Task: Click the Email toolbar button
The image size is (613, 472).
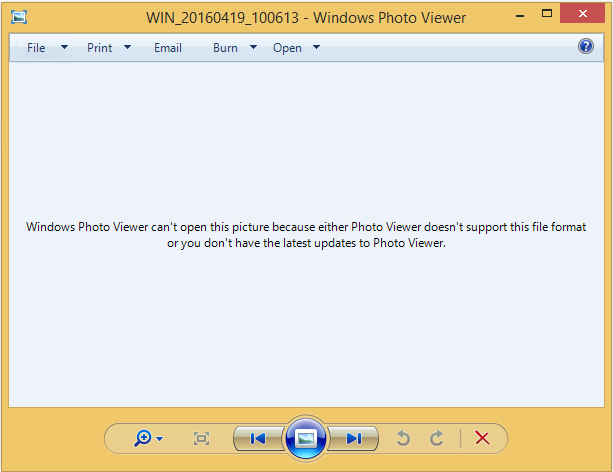Action: point(168,48)
